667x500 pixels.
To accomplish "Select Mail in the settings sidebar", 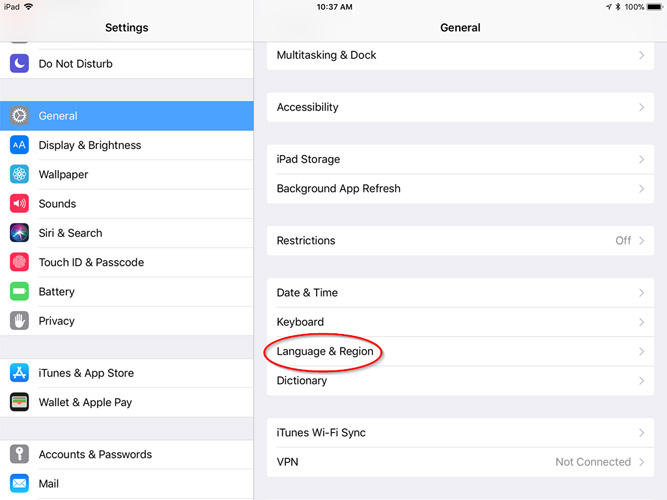I will [x=127, y=484].
